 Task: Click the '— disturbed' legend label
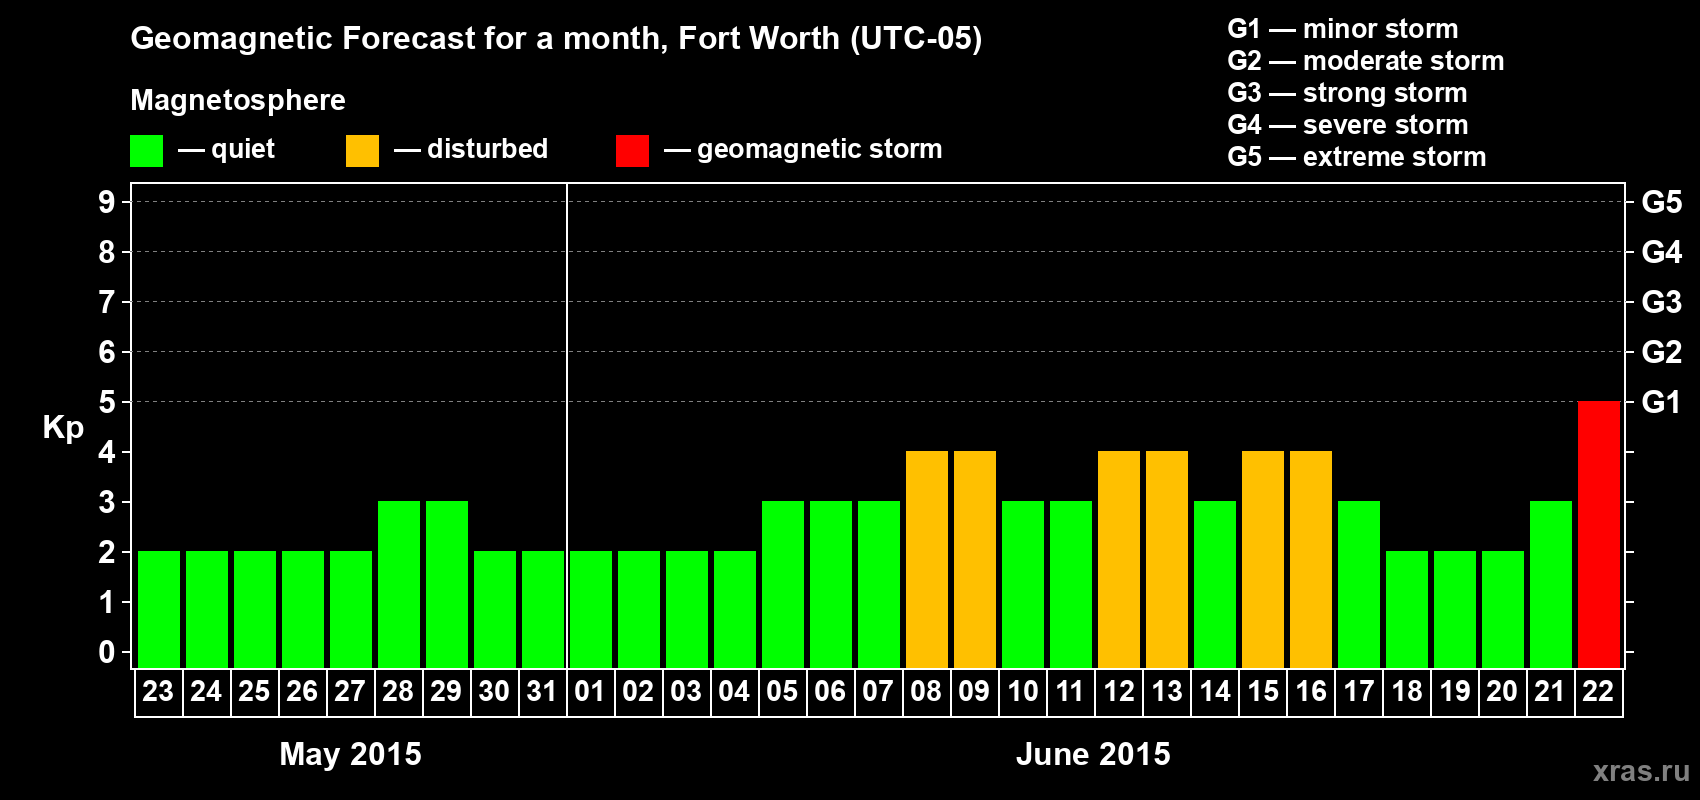click(471, 149)
